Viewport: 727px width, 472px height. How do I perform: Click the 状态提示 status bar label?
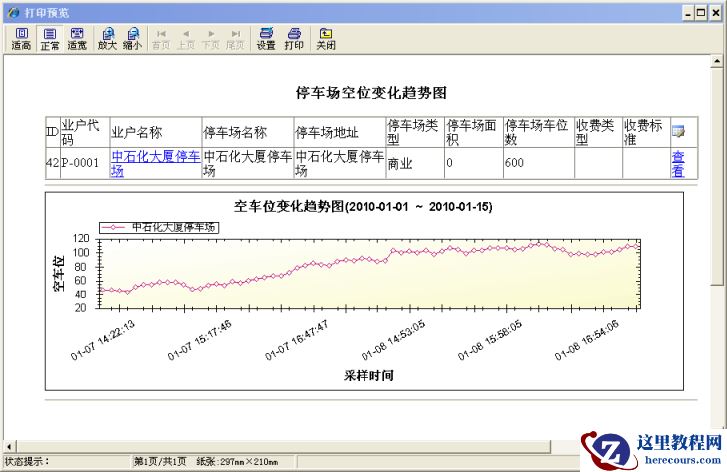click(x=26, y=461)
